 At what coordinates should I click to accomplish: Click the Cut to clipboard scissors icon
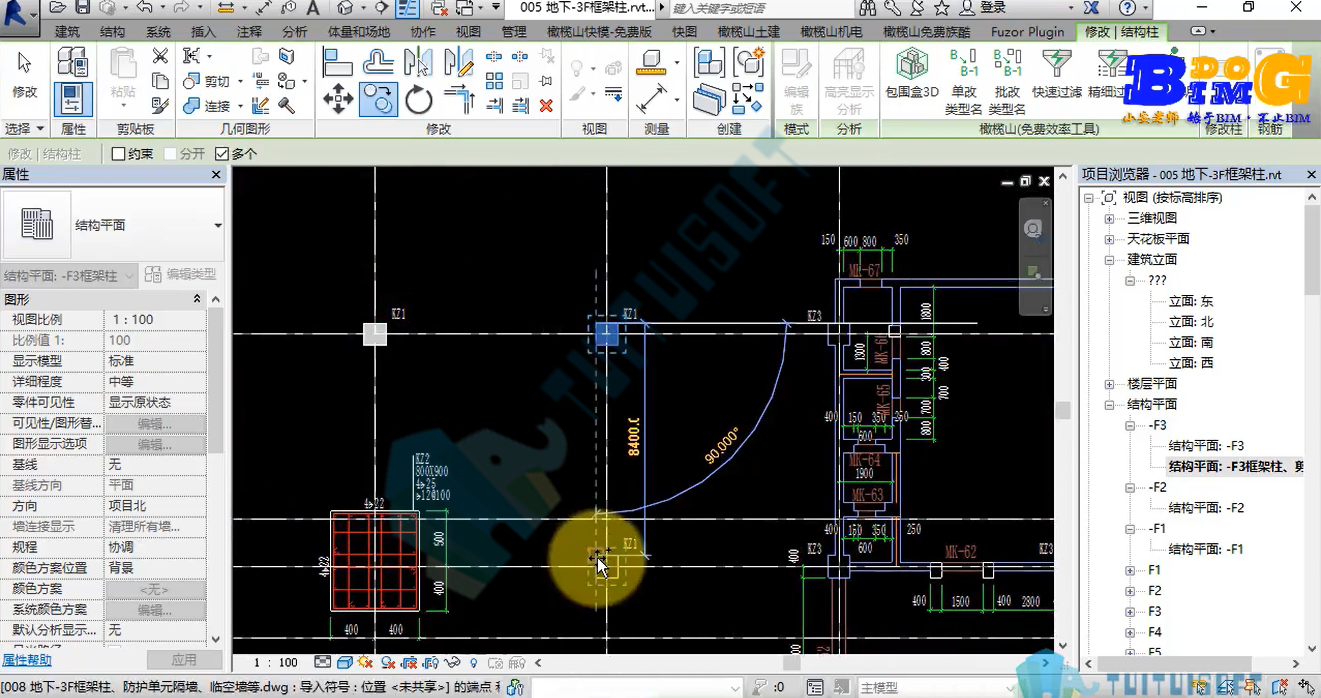pos(160,56)
